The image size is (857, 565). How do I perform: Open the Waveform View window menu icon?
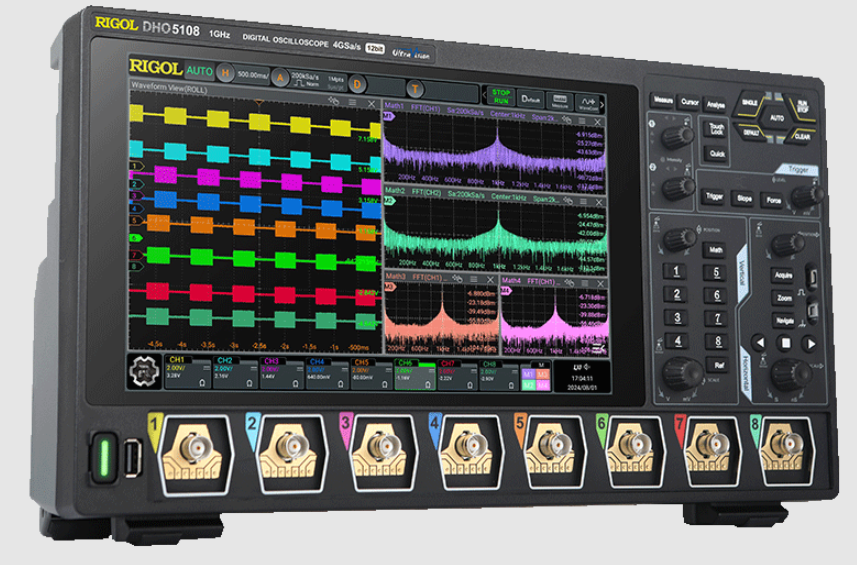pyautogui.click(x=352, y=103)
